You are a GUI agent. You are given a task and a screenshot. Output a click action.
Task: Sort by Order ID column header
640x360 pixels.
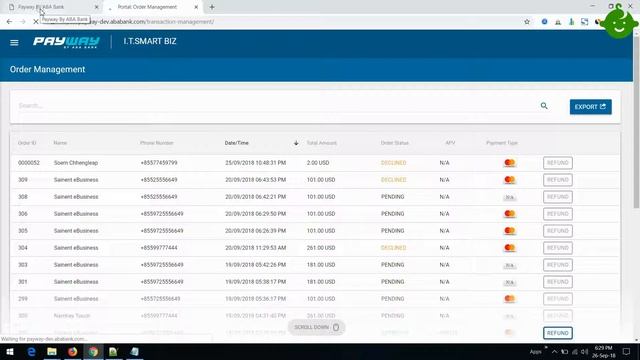27,143
